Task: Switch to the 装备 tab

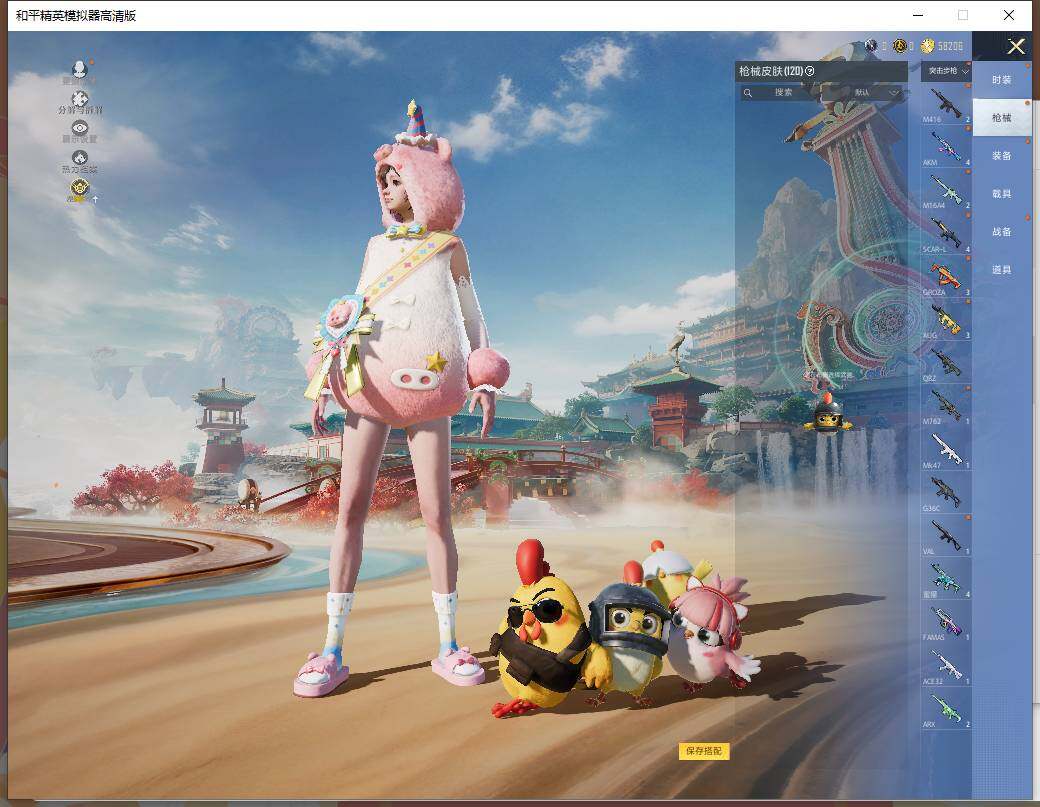Action: pyautogui.click(x=1001, y=156)
